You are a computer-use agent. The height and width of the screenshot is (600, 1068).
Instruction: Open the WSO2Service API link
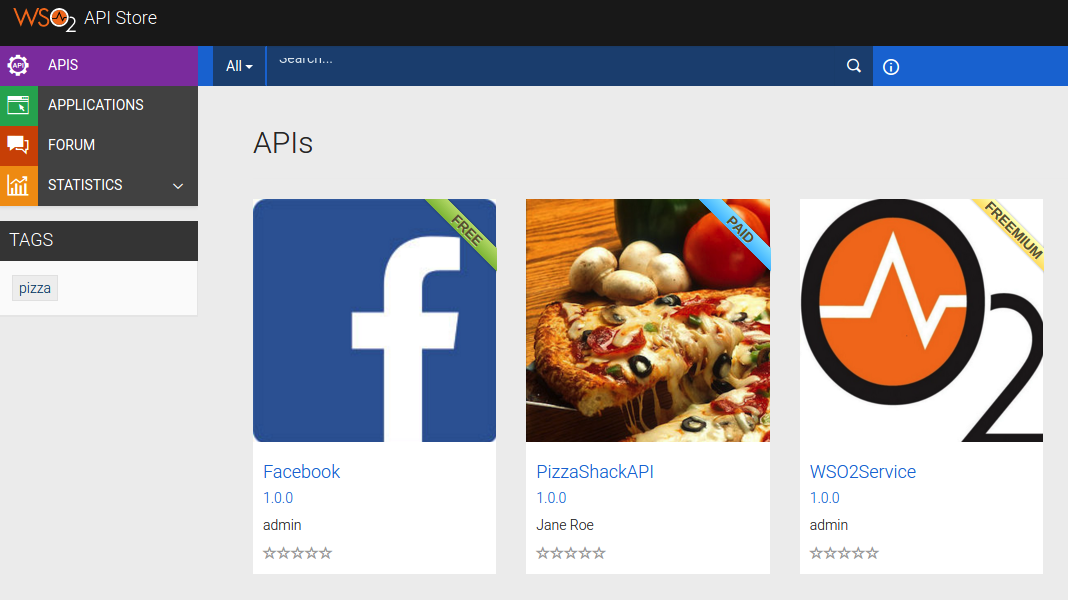pos(863,471)
